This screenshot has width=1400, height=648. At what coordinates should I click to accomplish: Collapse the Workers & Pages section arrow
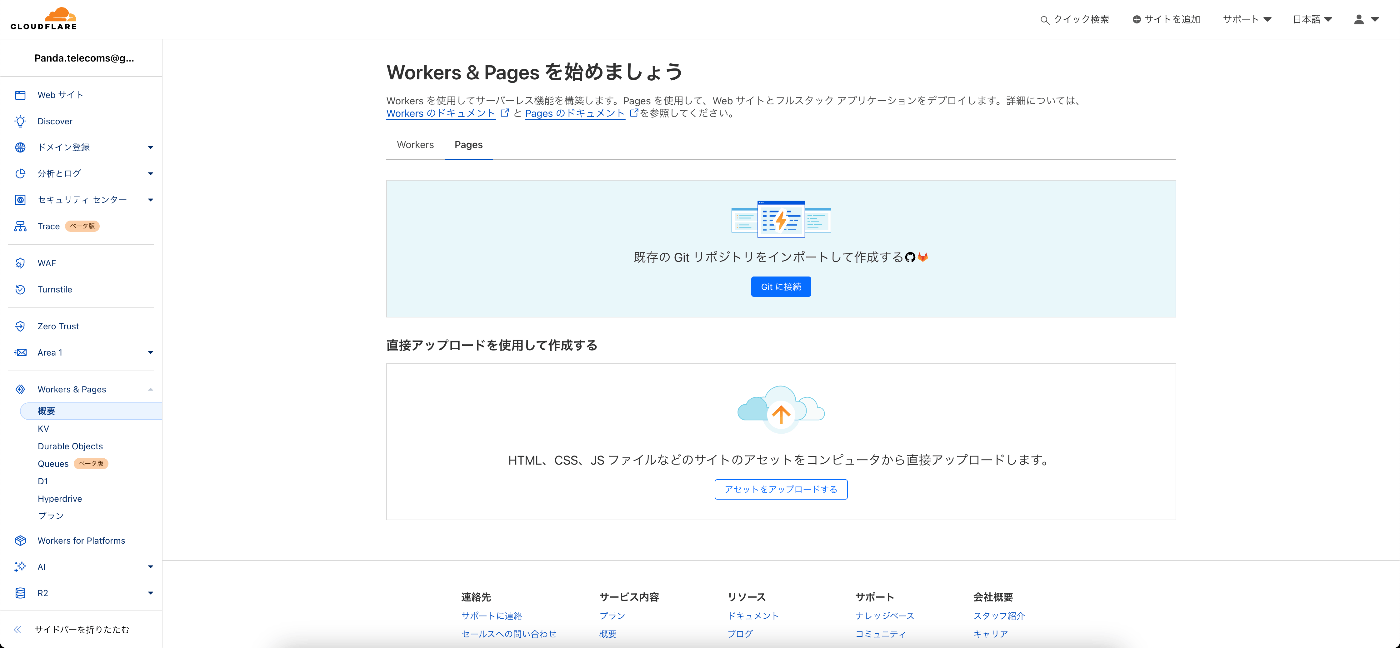(150, 389)
